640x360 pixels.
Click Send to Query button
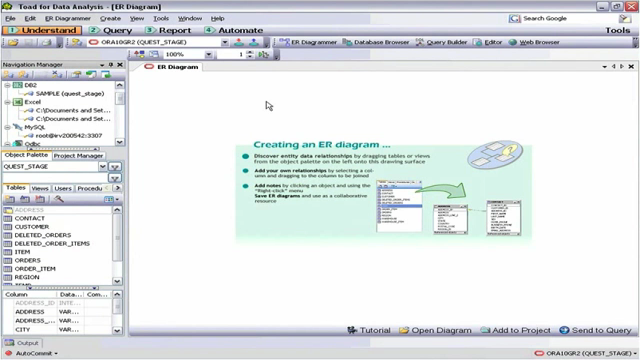[596, 330]
